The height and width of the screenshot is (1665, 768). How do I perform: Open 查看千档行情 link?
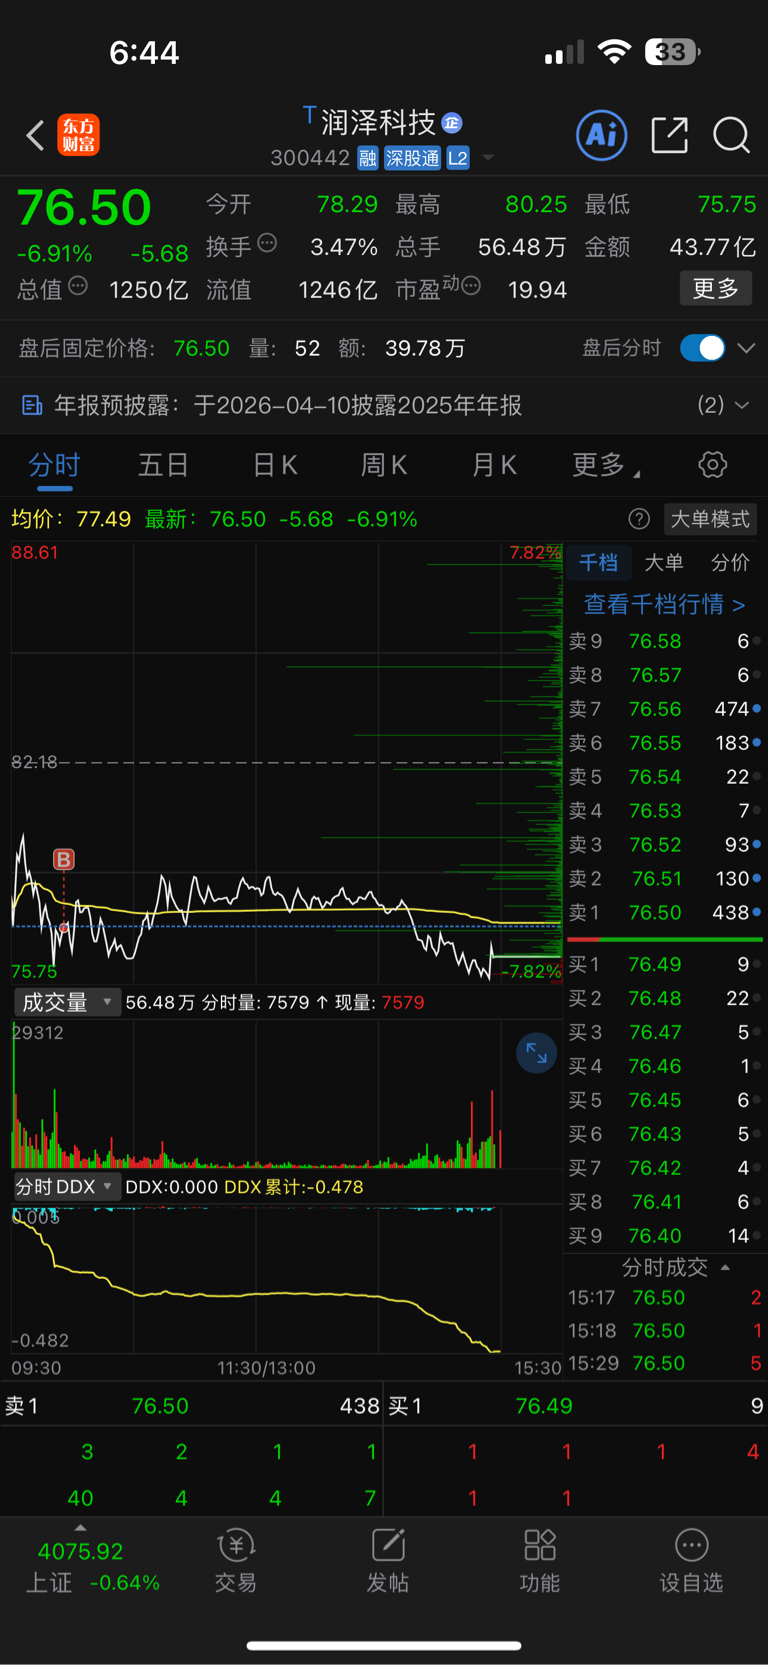[665, 604]
